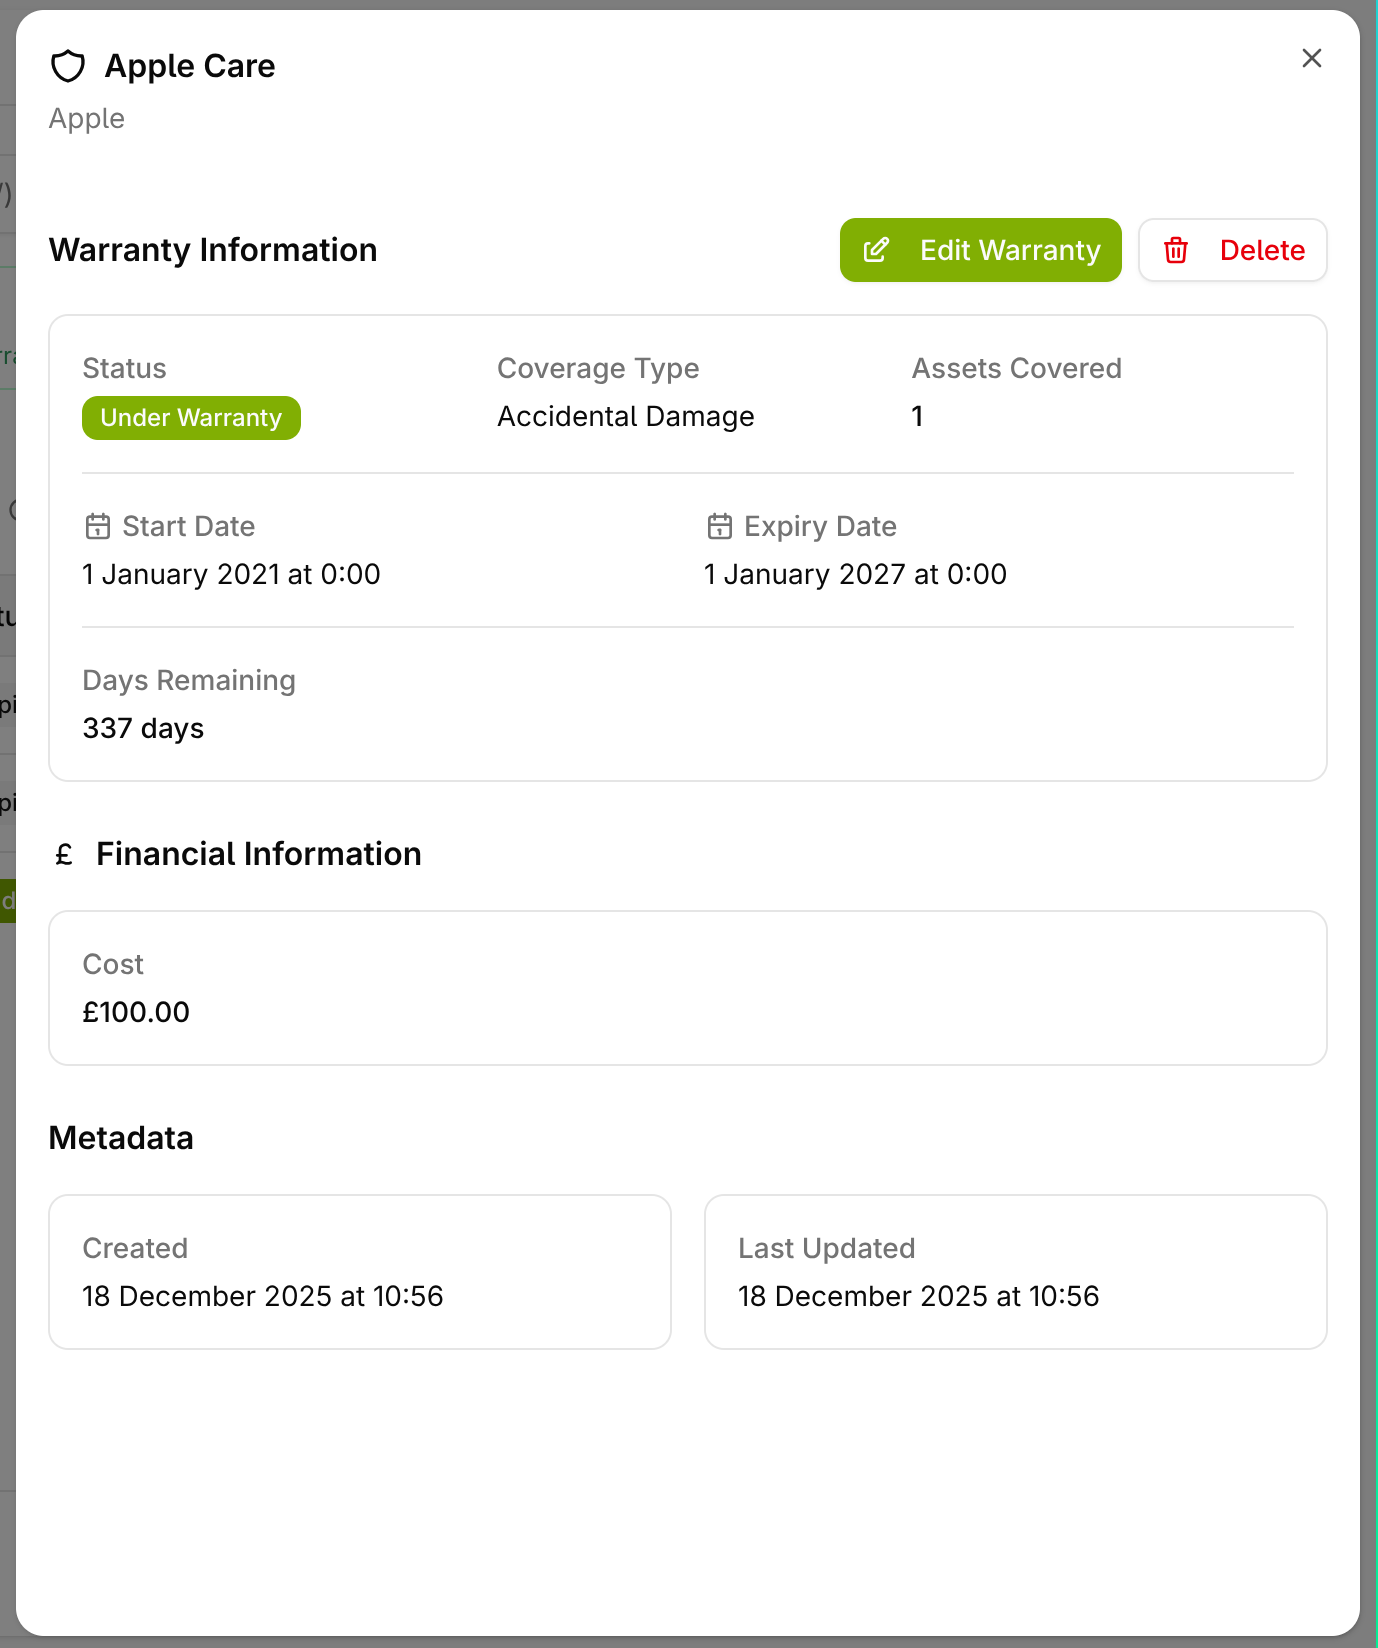Click the 1 January 2027 expiry date

click(855, 574)
